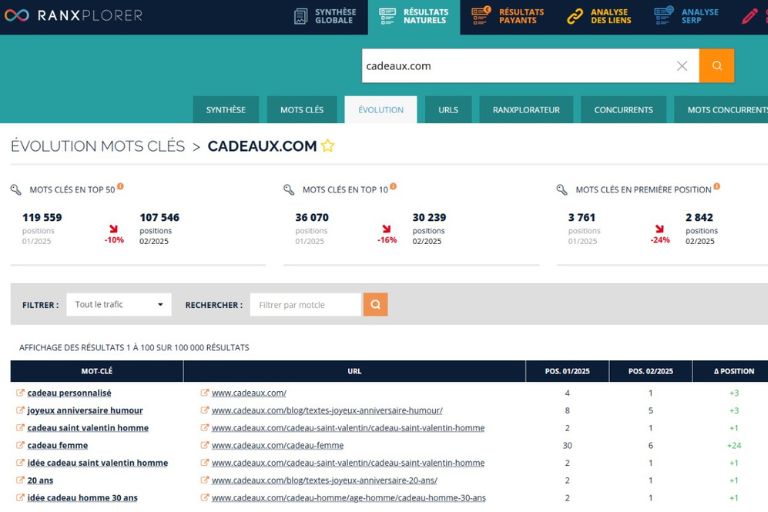Open the Mots Concurrents tab
768x512 pixels.
point(721,110)
